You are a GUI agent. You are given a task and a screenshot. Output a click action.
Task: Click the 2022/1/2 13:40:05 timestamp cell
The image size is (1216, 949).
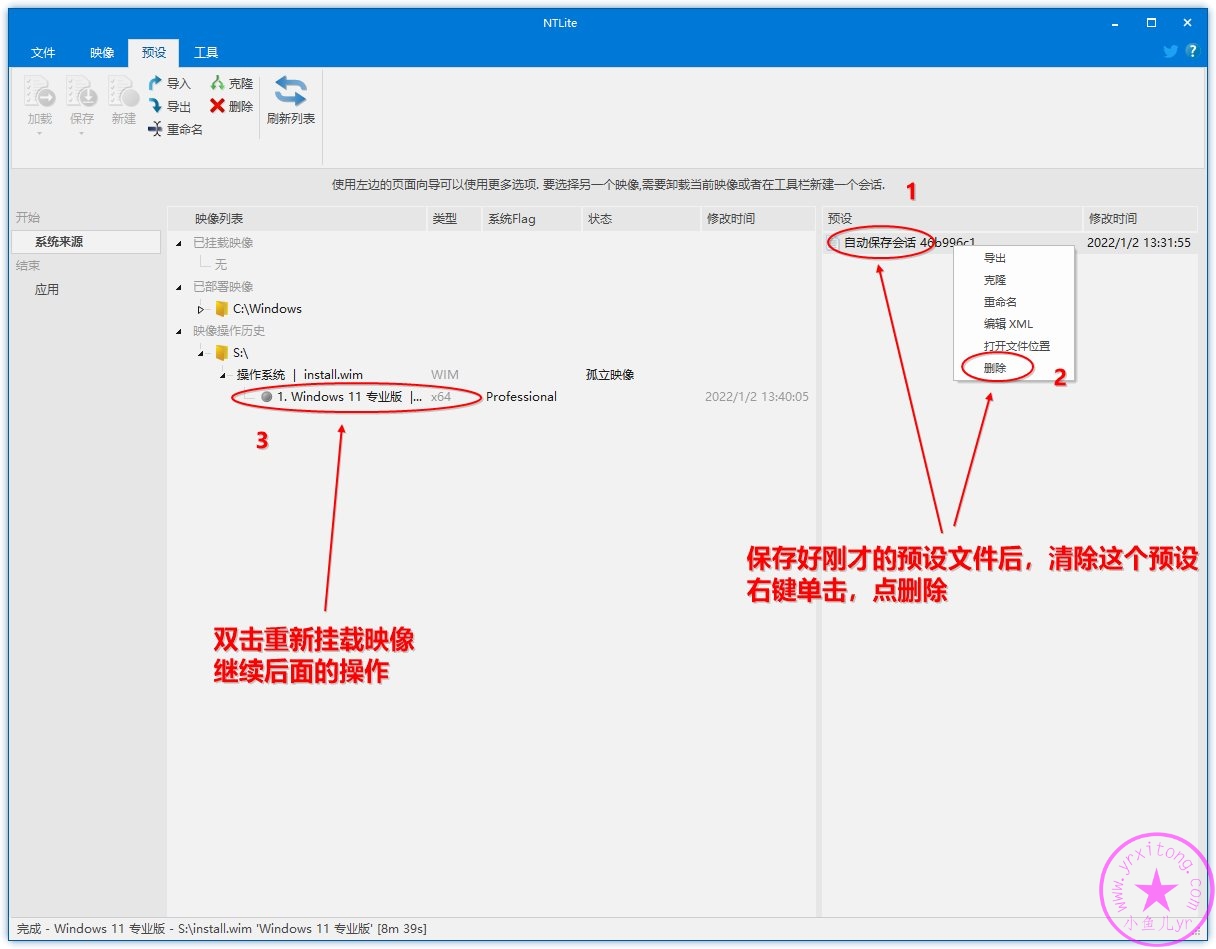[x=757, y=397]
